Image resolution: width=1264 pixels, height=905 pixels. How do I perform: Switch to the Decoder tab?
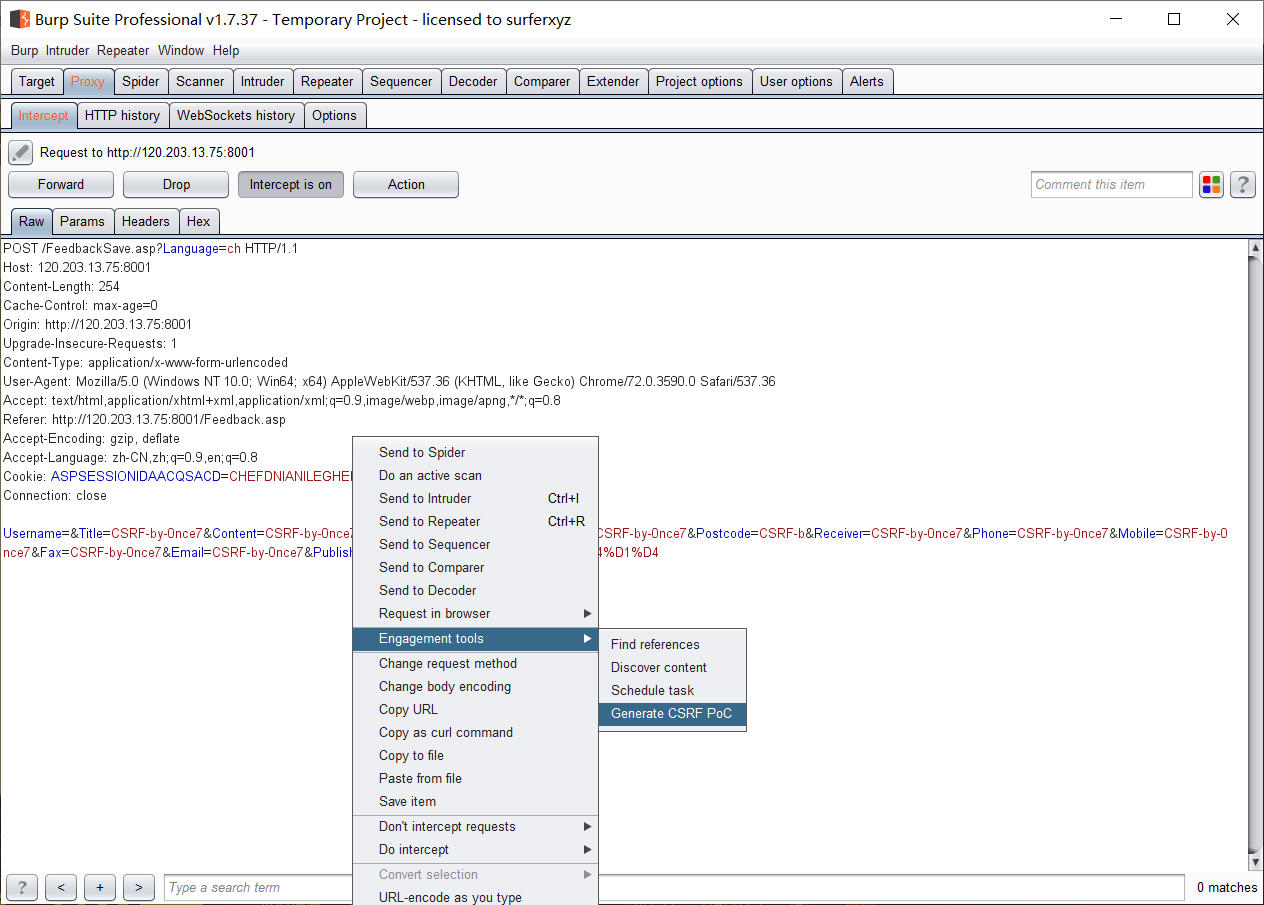point(473,82)
